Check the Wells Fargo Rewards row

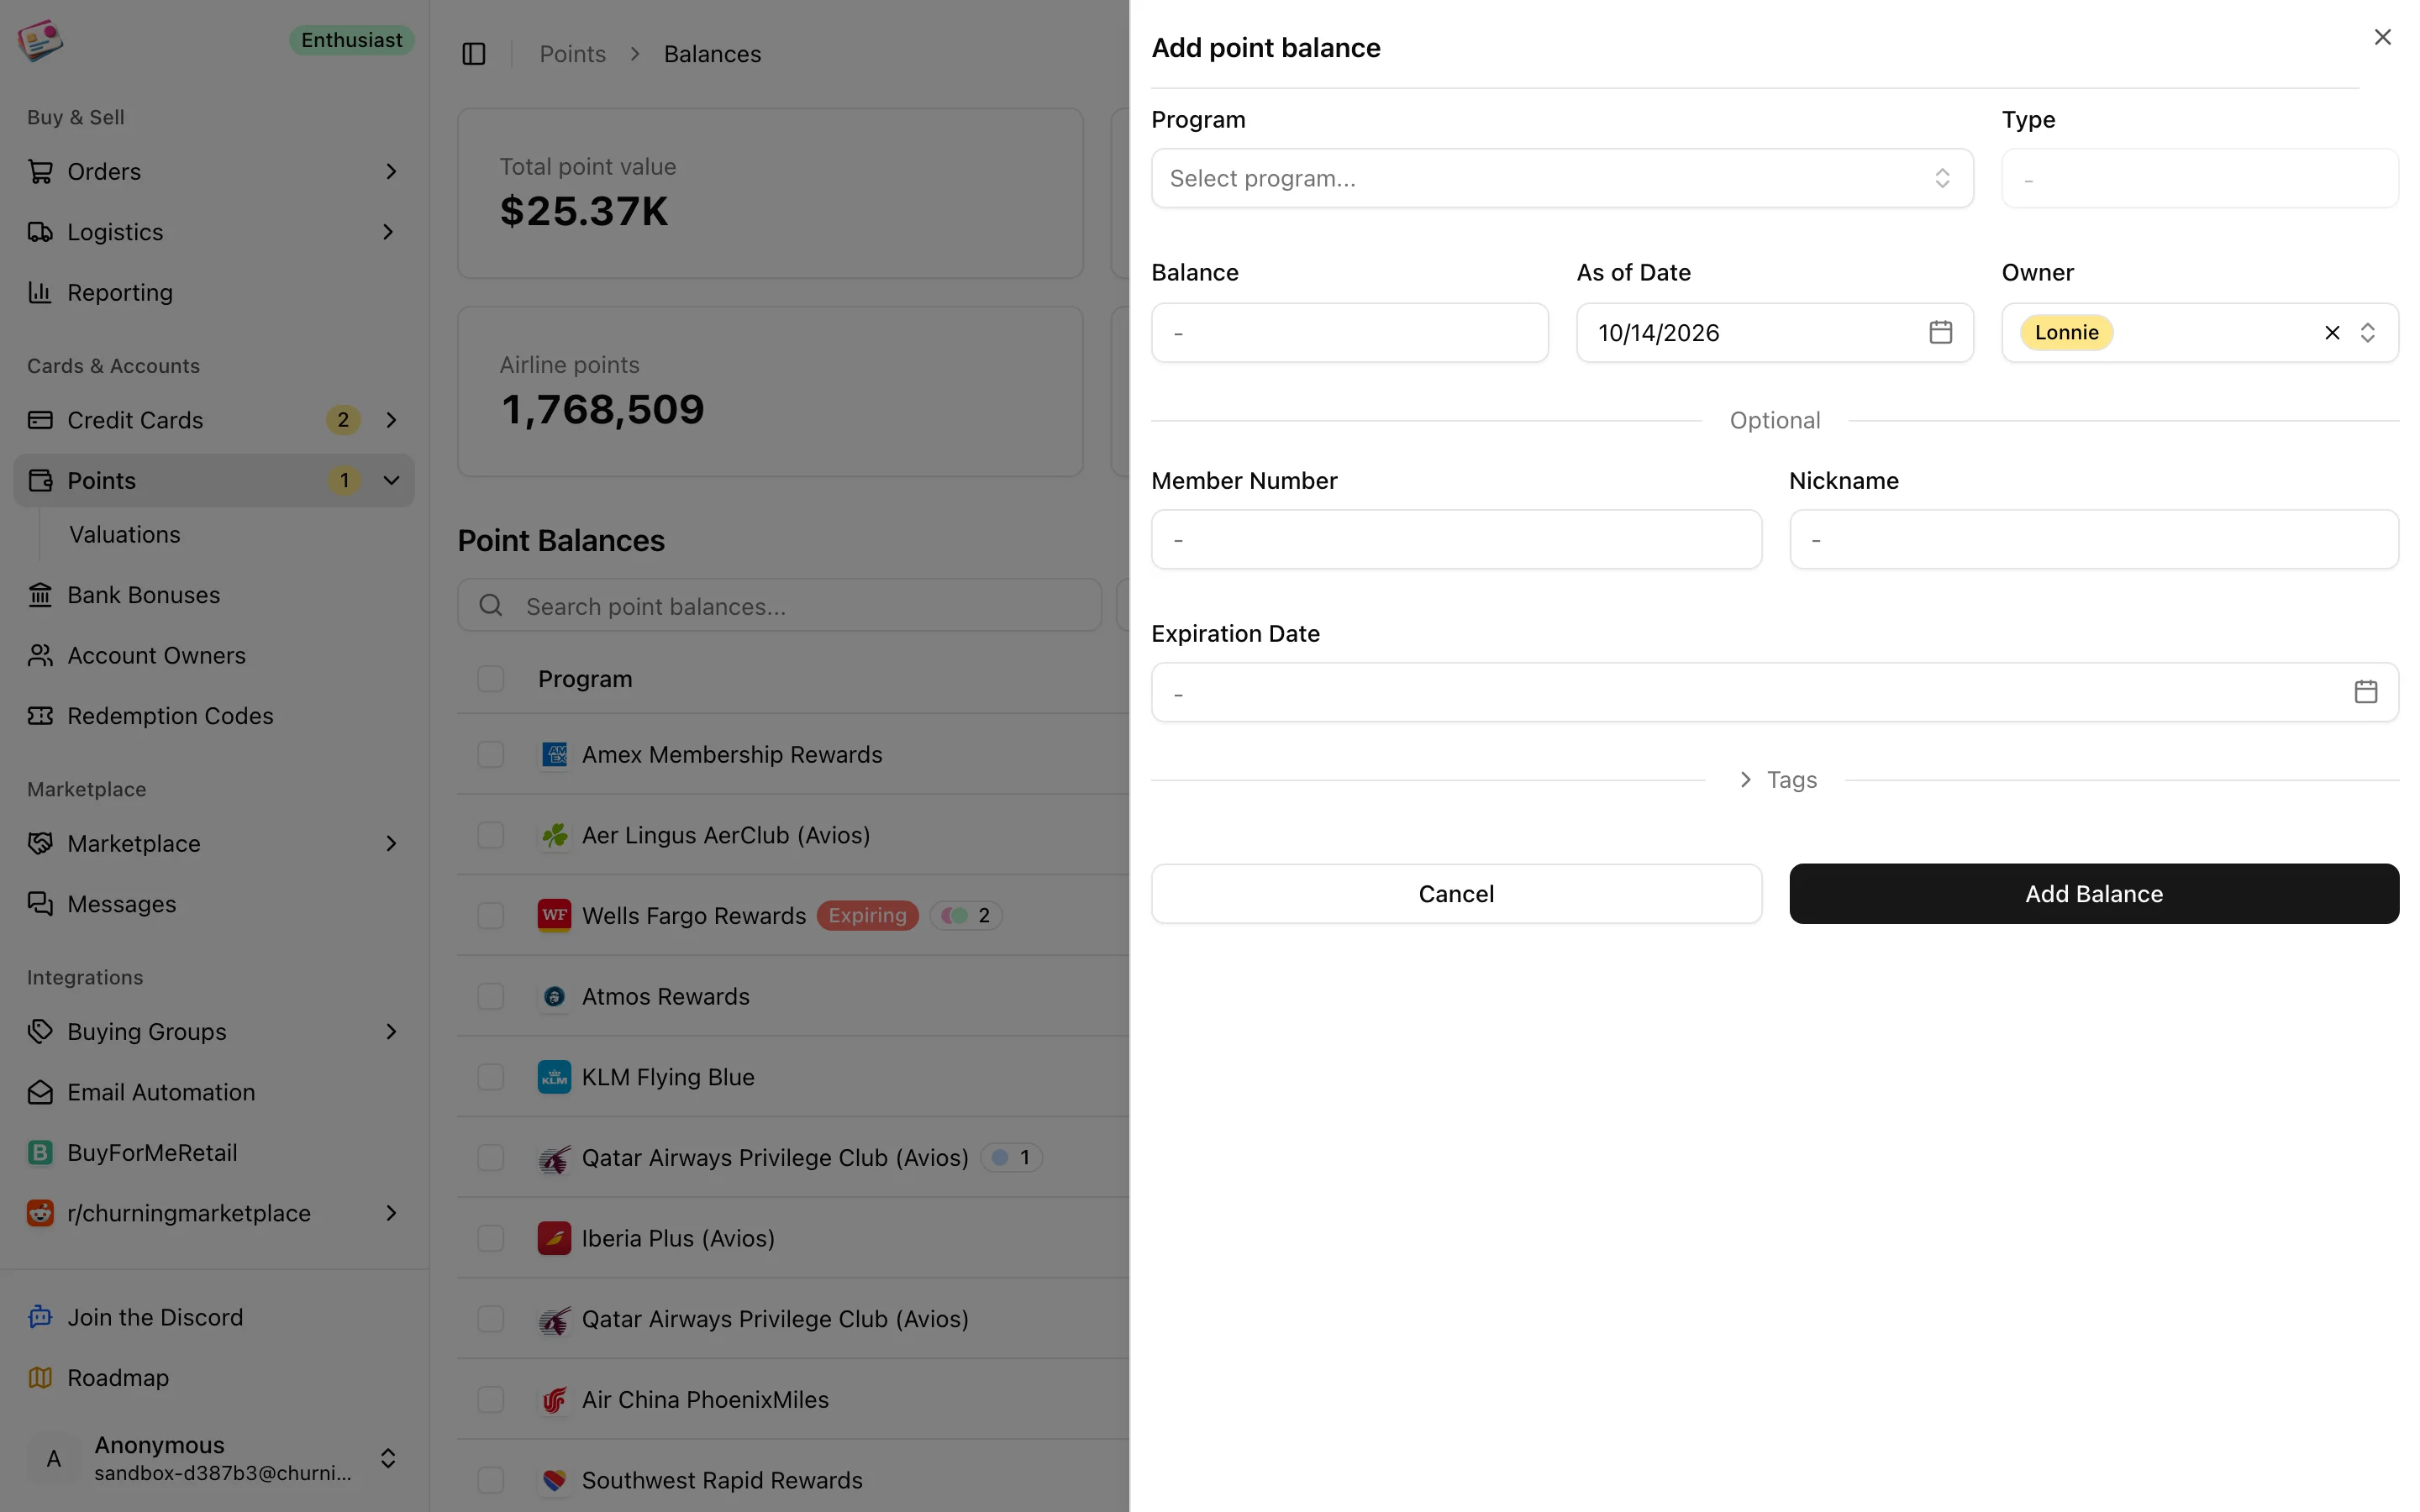click(491, 915)
